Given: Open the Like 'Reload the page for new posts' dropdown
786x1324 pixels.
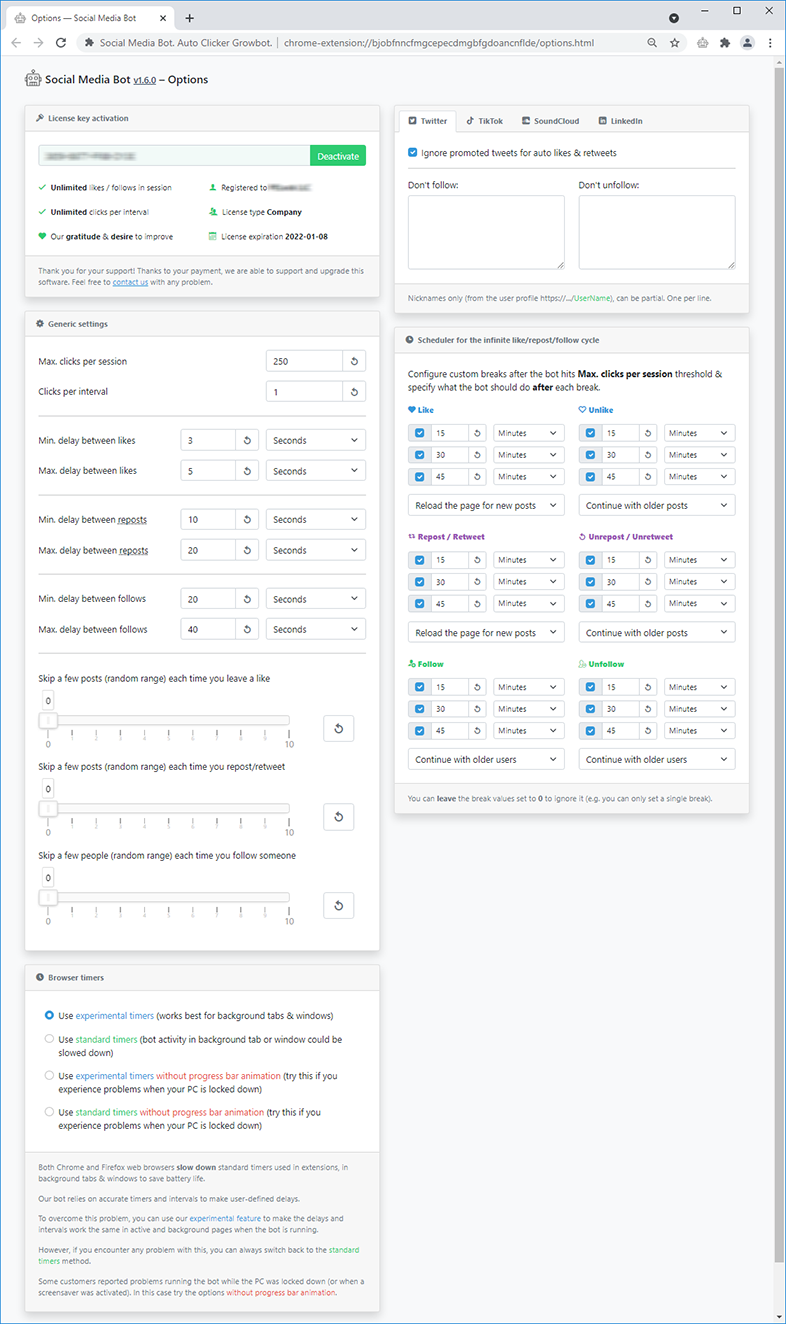Looking at the screenshot, I should point(486,506).
